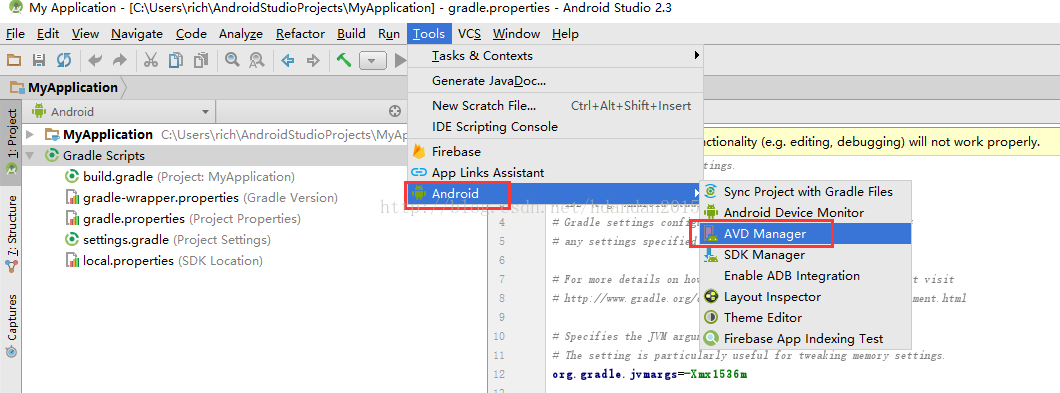Image resolution: width=1060 pixels, height=393 pixels.
Task: Open Layout Inspector from submenu
Action: [806, 296]
